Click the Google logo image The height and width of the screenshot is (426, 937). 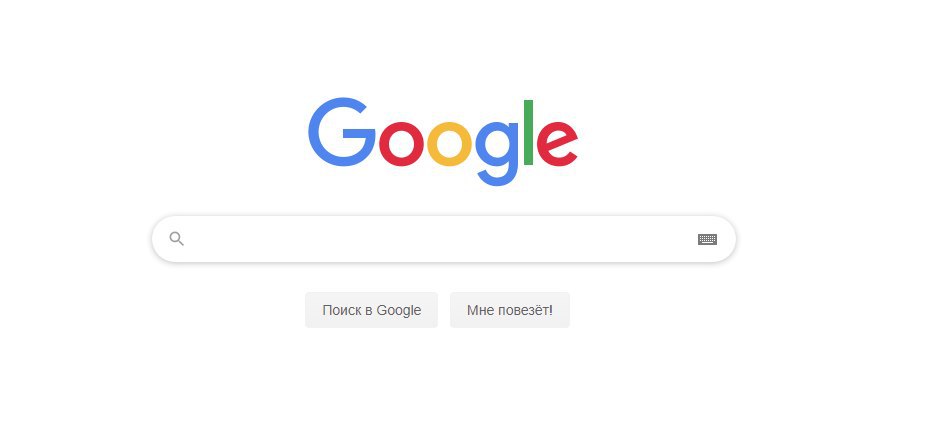(443, 142)
